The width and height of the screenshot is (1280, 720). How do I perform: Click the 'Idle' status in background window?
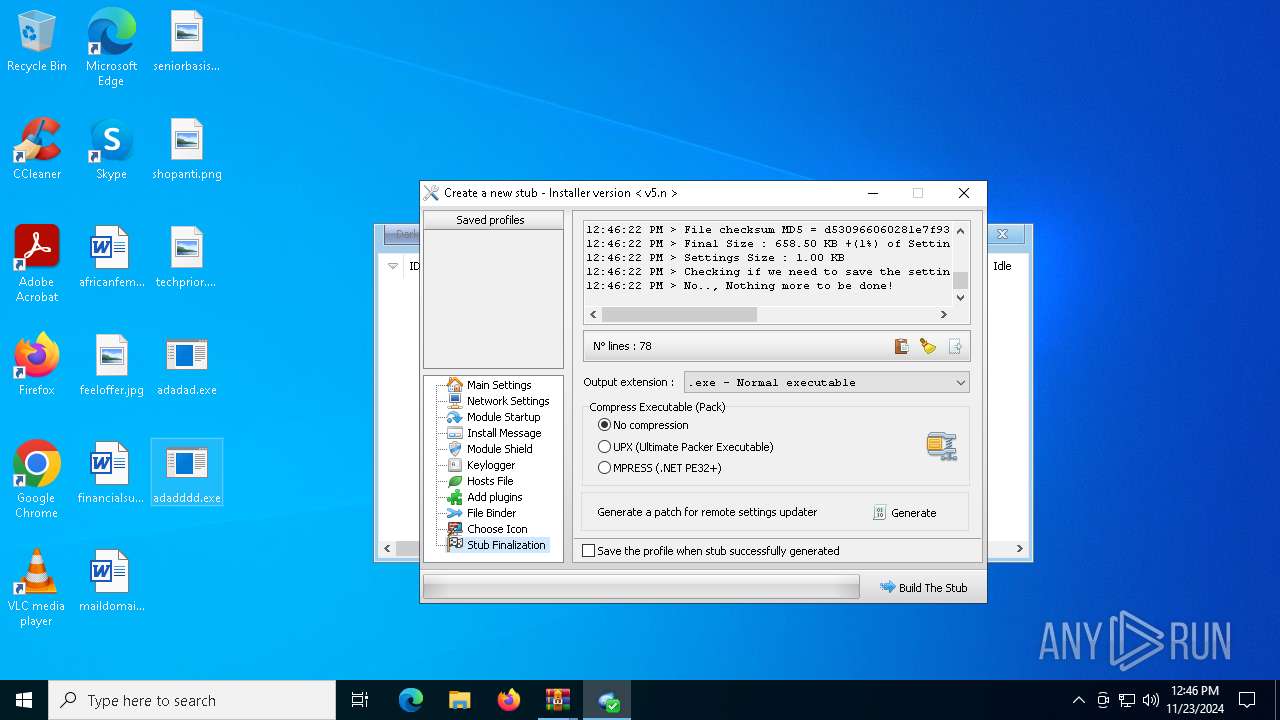1002,266
